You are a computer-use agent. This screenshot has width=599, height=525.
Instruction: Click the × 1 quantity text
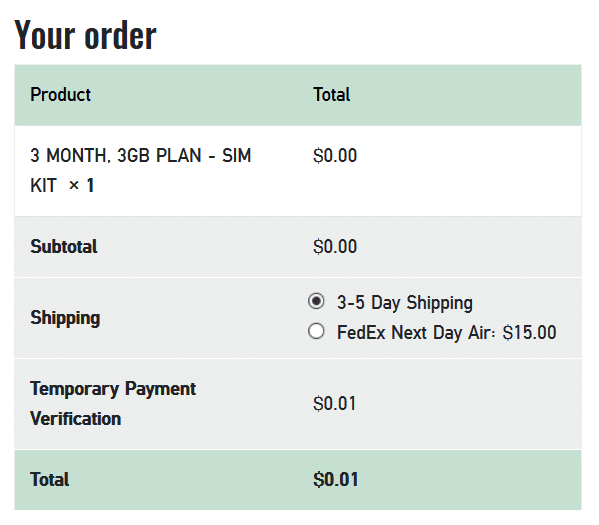tap(81, 186)
